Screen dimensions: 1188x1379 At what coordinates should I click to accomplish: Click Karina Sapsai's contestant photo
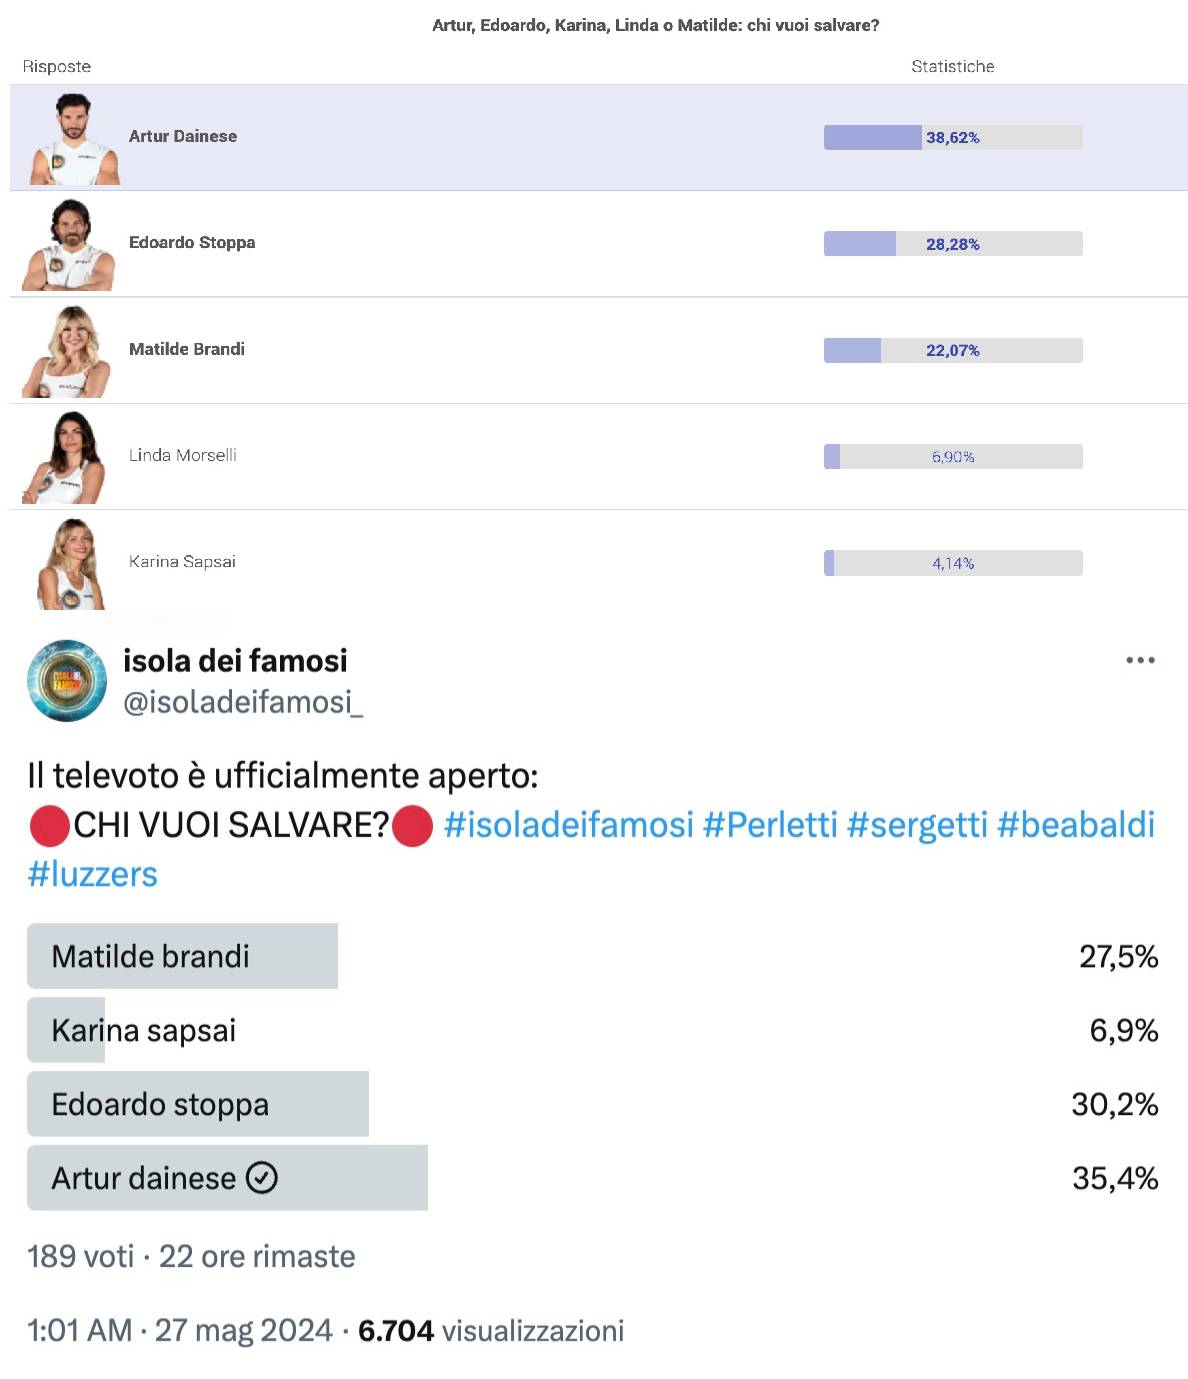point(71,564)
